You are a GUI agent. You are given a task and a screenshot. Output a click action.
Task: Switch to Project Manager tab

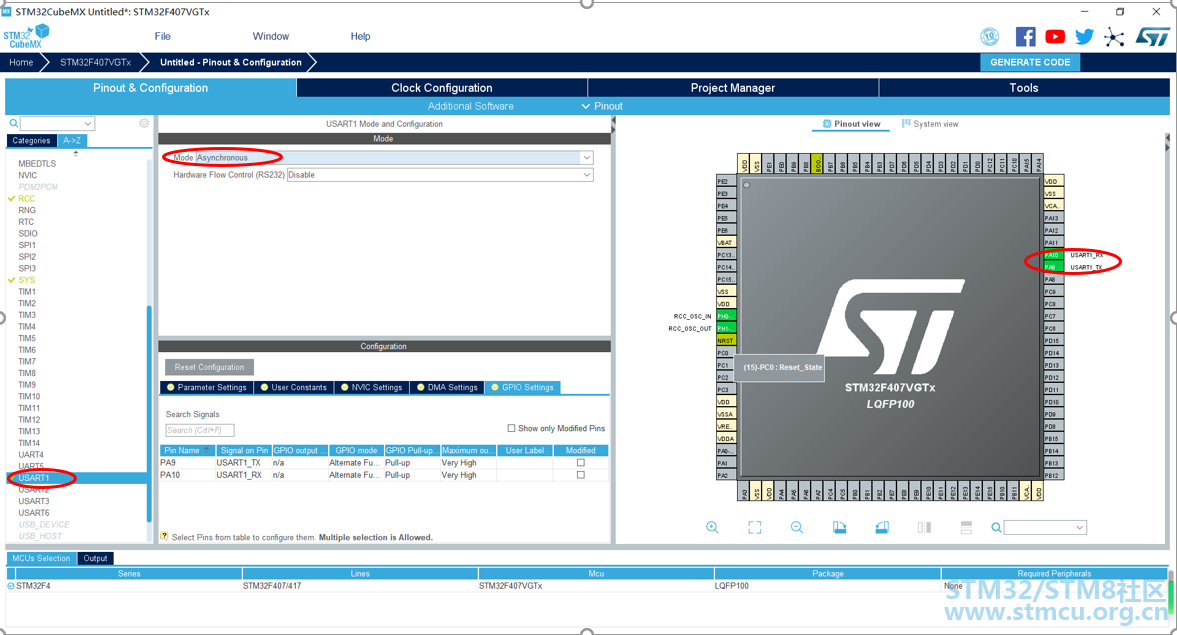click(x=733, y=88)
